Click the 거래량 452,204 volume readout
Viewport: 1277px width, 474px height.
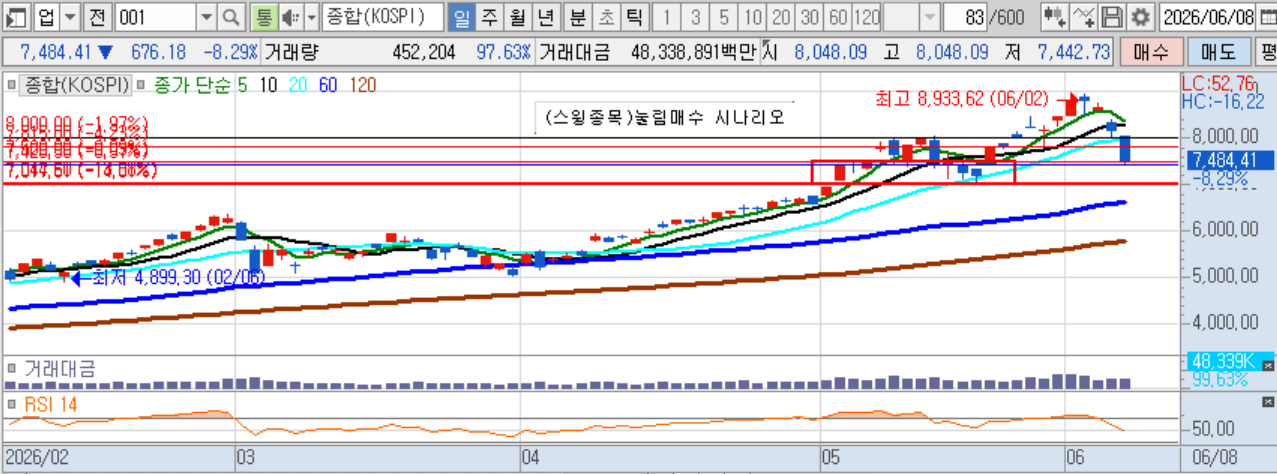coord(361,52)
